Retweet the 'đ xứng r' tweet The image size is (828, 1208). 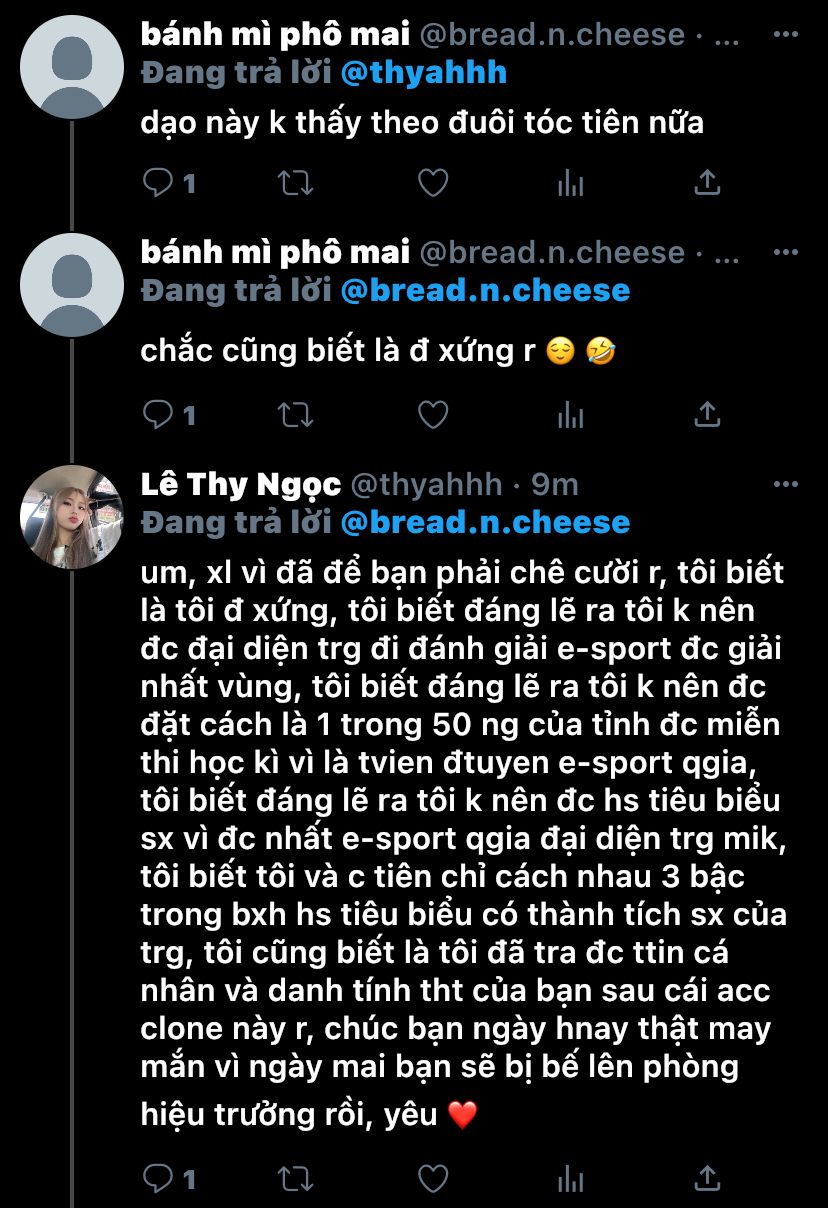click(x=295, y=414)
